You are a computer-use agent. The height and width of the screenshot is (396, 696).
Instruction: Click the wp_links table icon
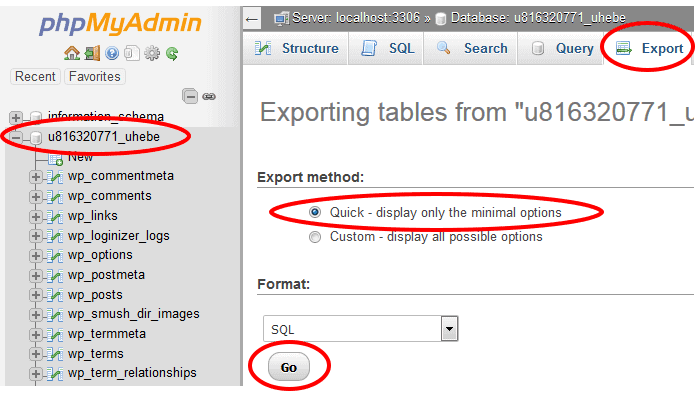pos(55,217)
